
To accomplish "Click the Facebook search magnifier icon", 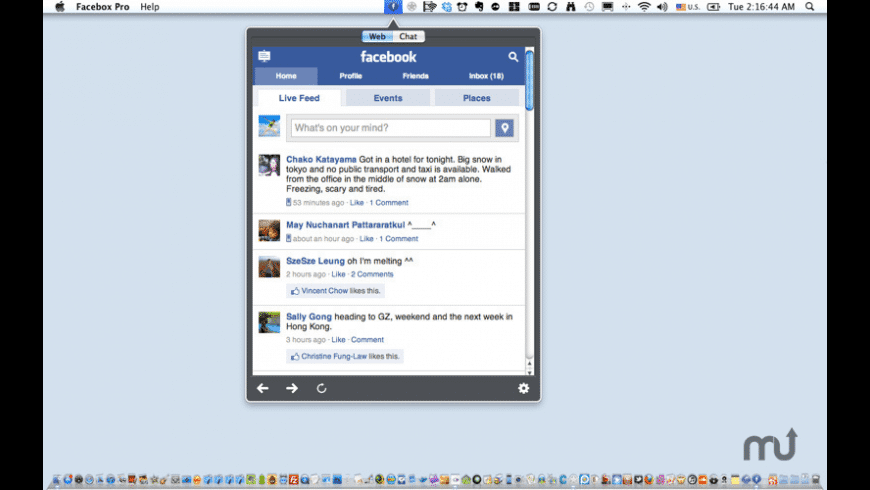I will pyautogui.click(x=513, y=57).
